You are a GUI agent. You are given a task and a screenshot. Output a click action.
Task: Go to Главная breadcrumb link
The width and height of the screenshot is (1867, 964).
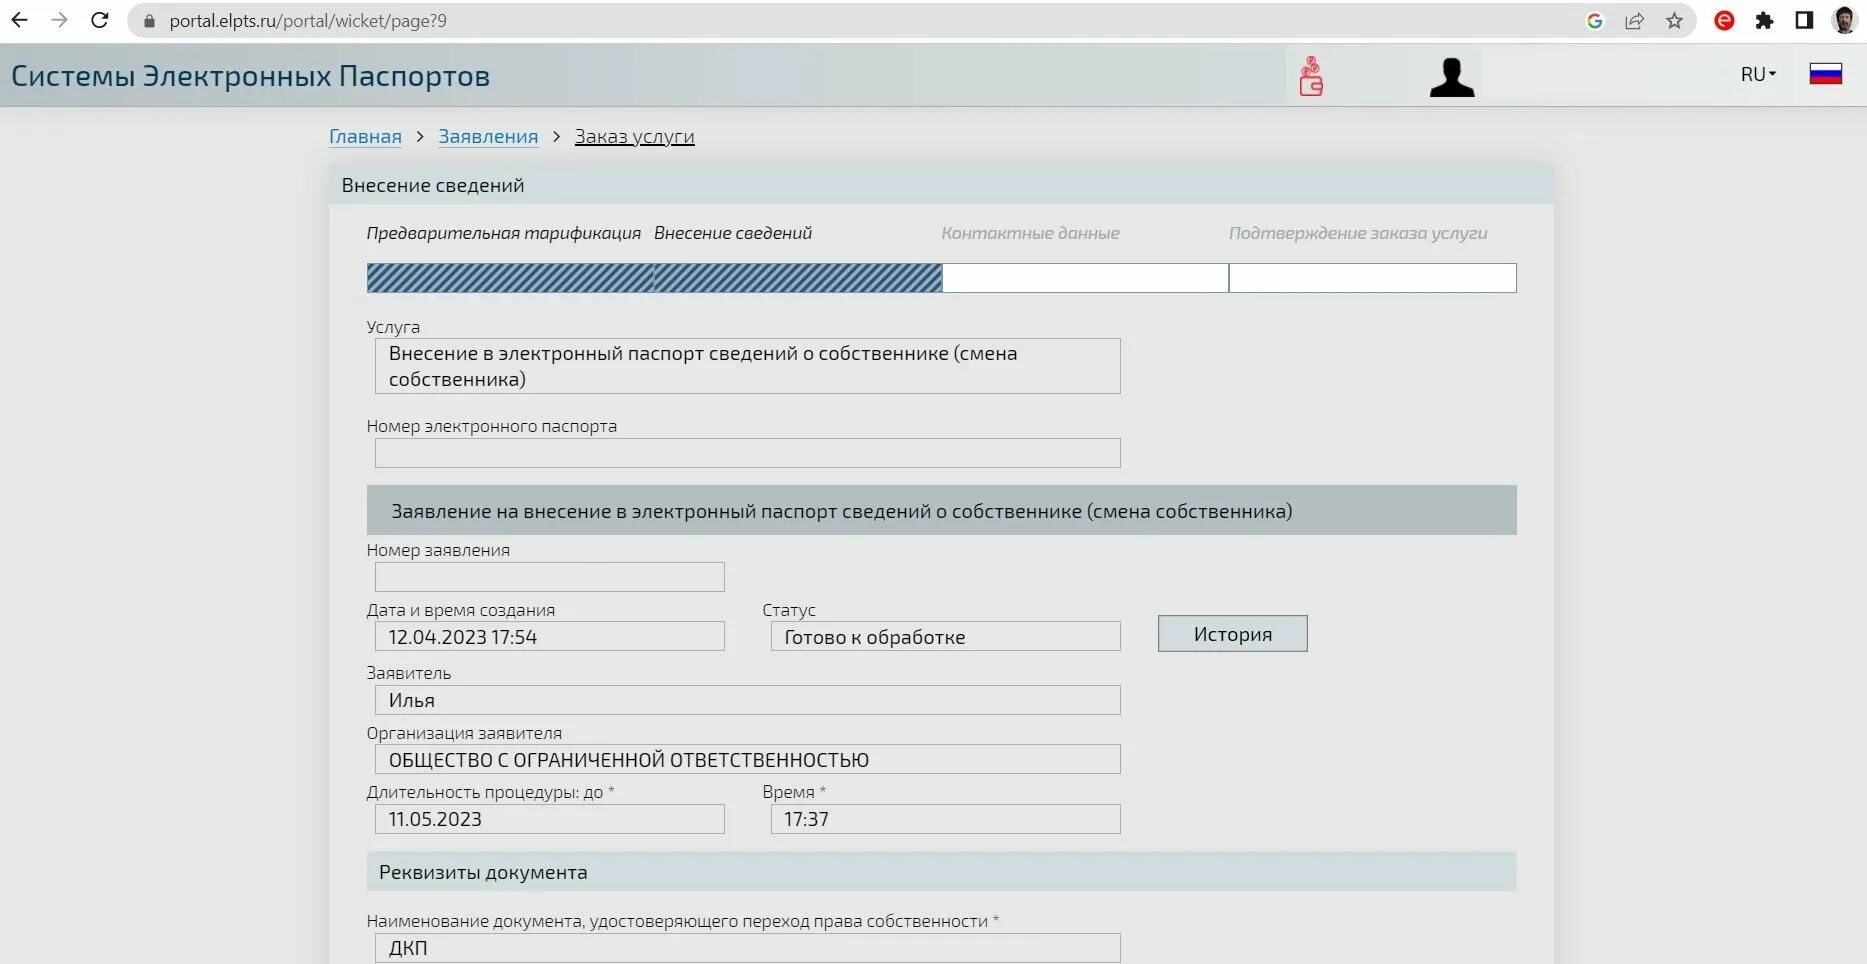365,137
